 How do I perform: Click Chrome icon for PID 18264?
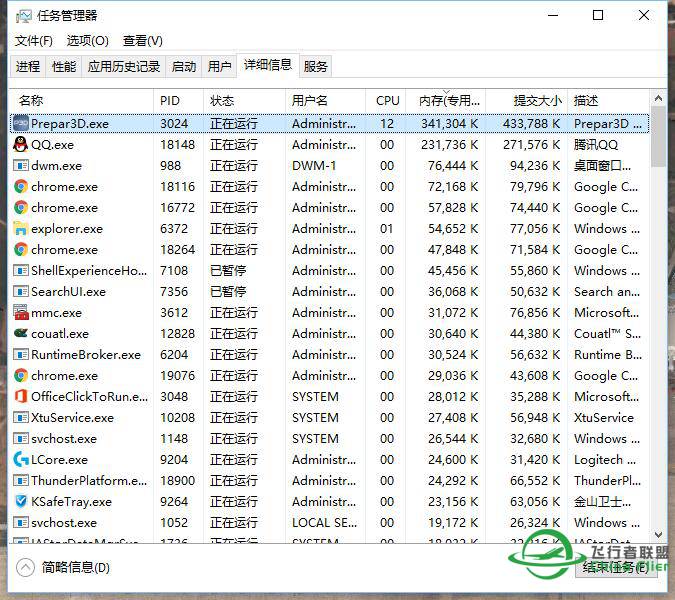point(21,249)
